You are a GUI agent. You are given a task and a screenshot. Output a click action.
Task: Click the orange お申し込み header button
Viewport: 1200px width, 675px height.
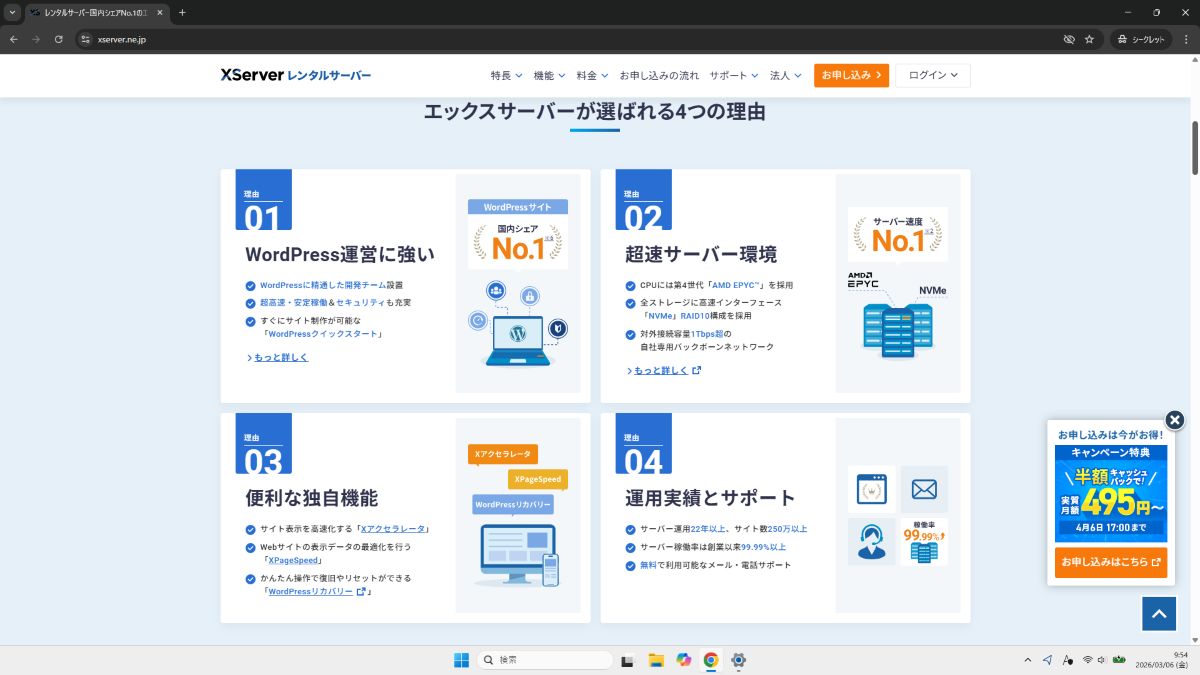click(x=851, y=75)
